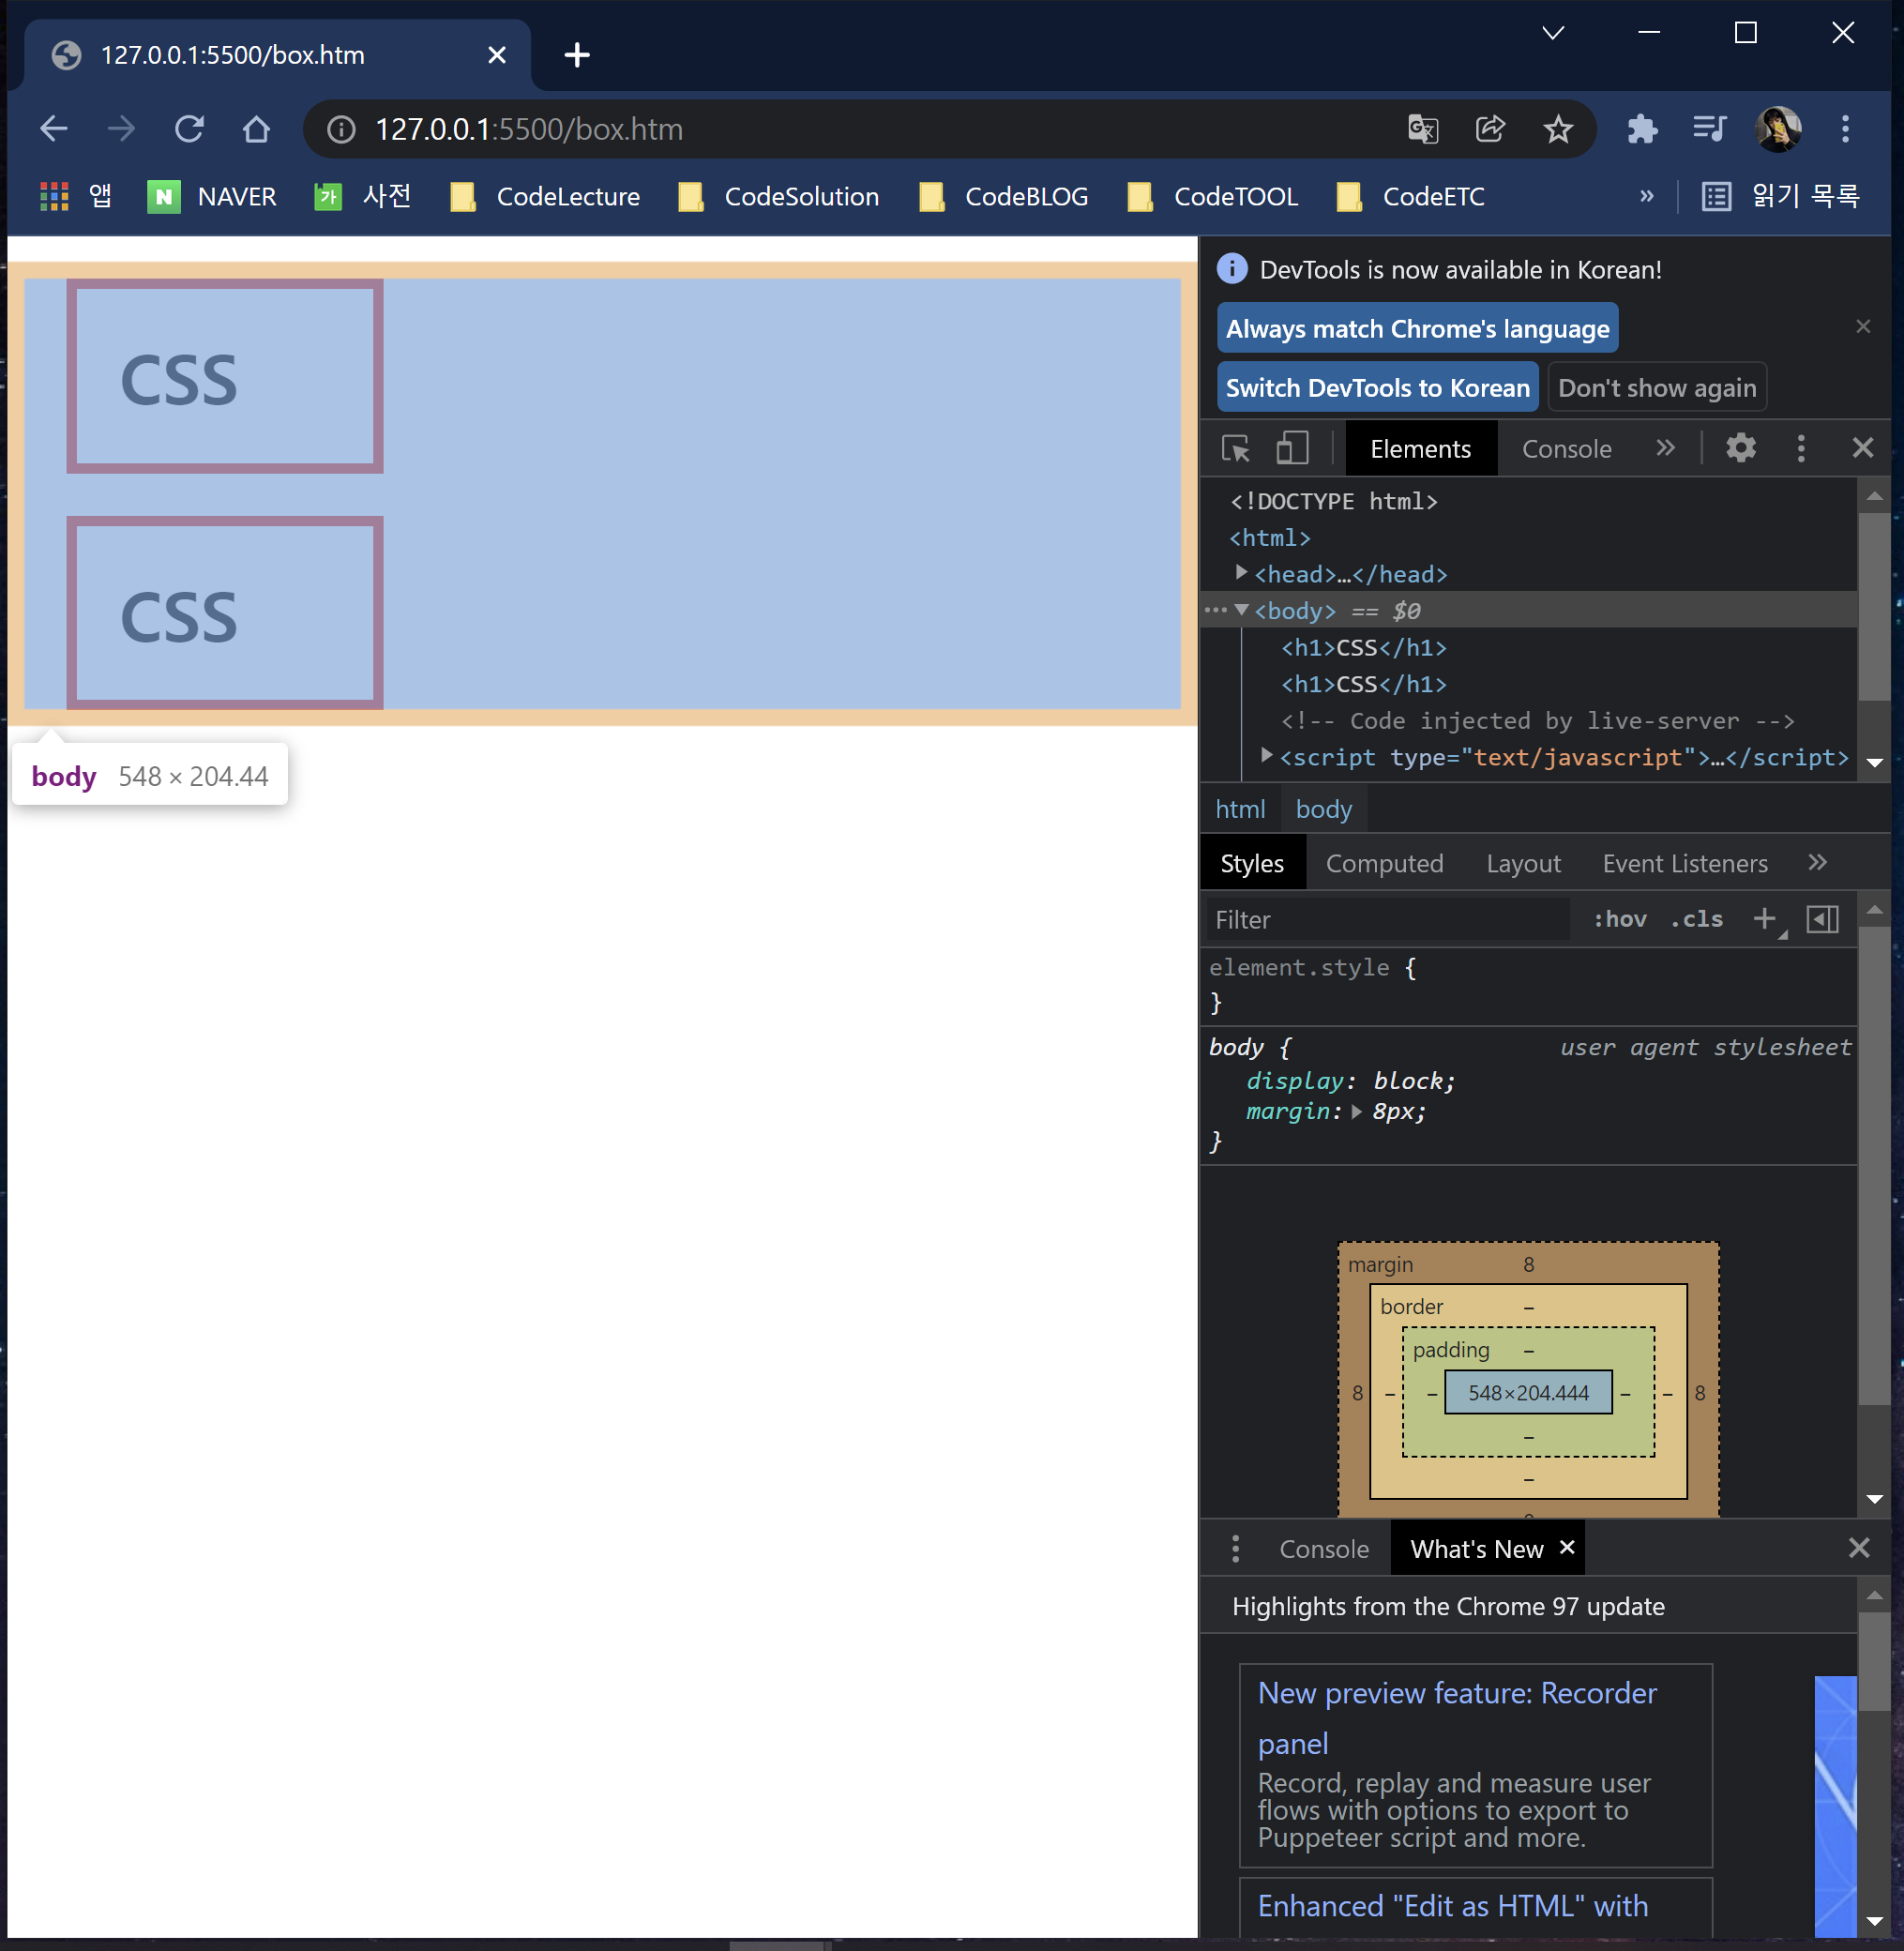Switch to the Event Listeners tab
1904x1951 pixels.
click(x=1685, y=863)
